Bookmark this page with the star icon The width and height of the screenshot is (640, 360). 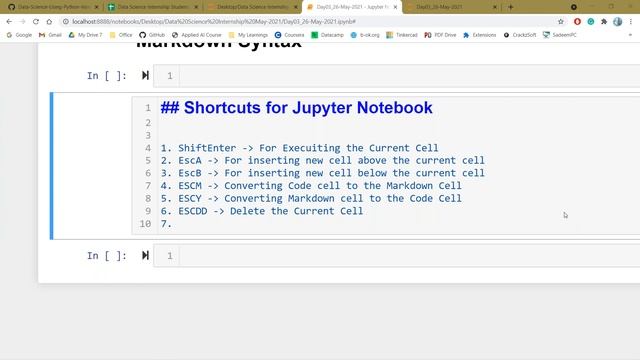pyautogui.click(x=561, y=22)
